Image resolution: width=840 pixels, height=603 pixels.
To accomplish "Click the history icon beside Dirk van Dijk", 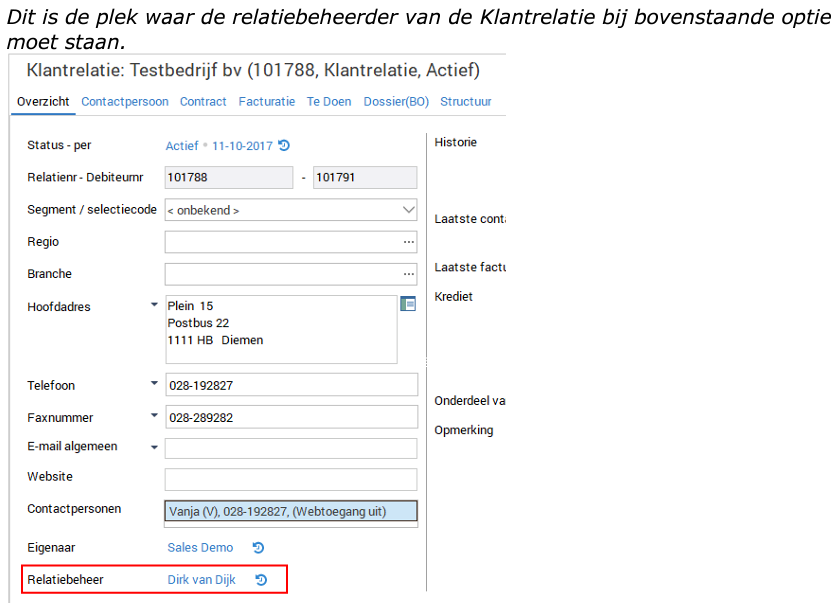I will 260,579.
